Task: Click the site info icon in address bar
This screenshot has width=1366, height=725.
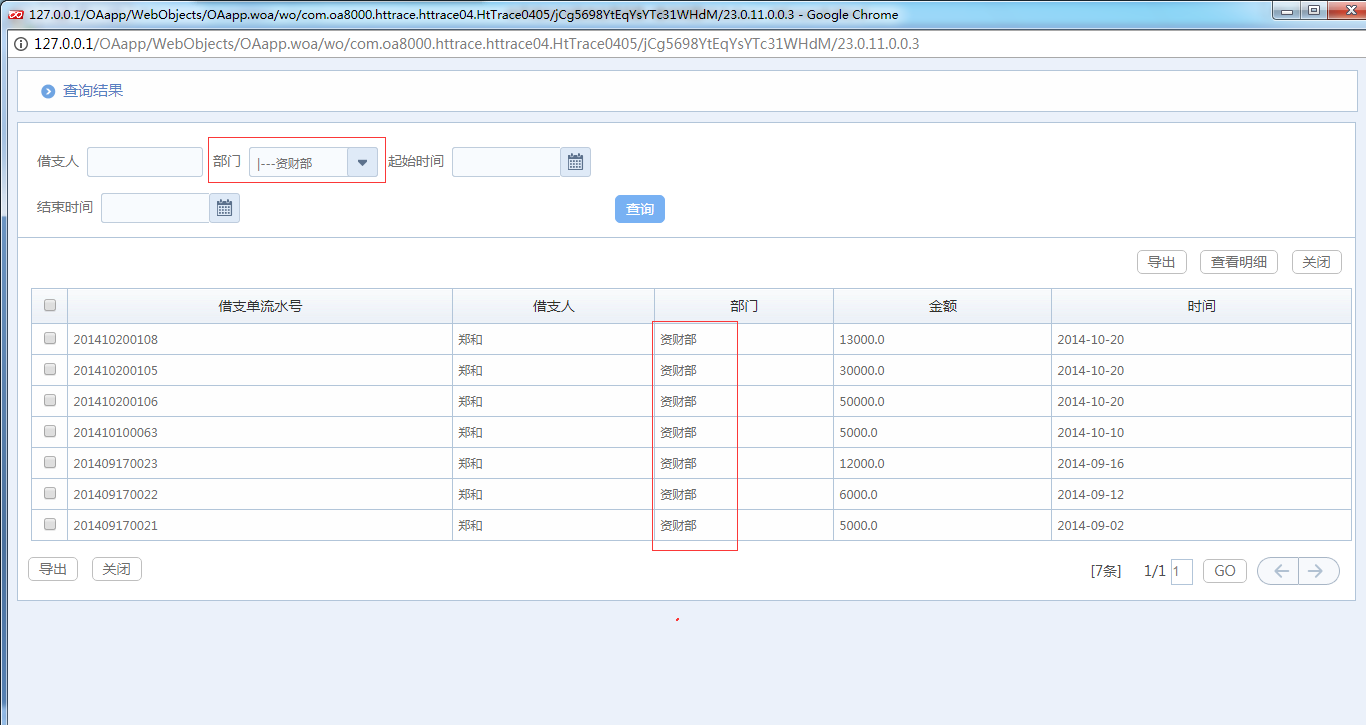Action: click(21, 44)
